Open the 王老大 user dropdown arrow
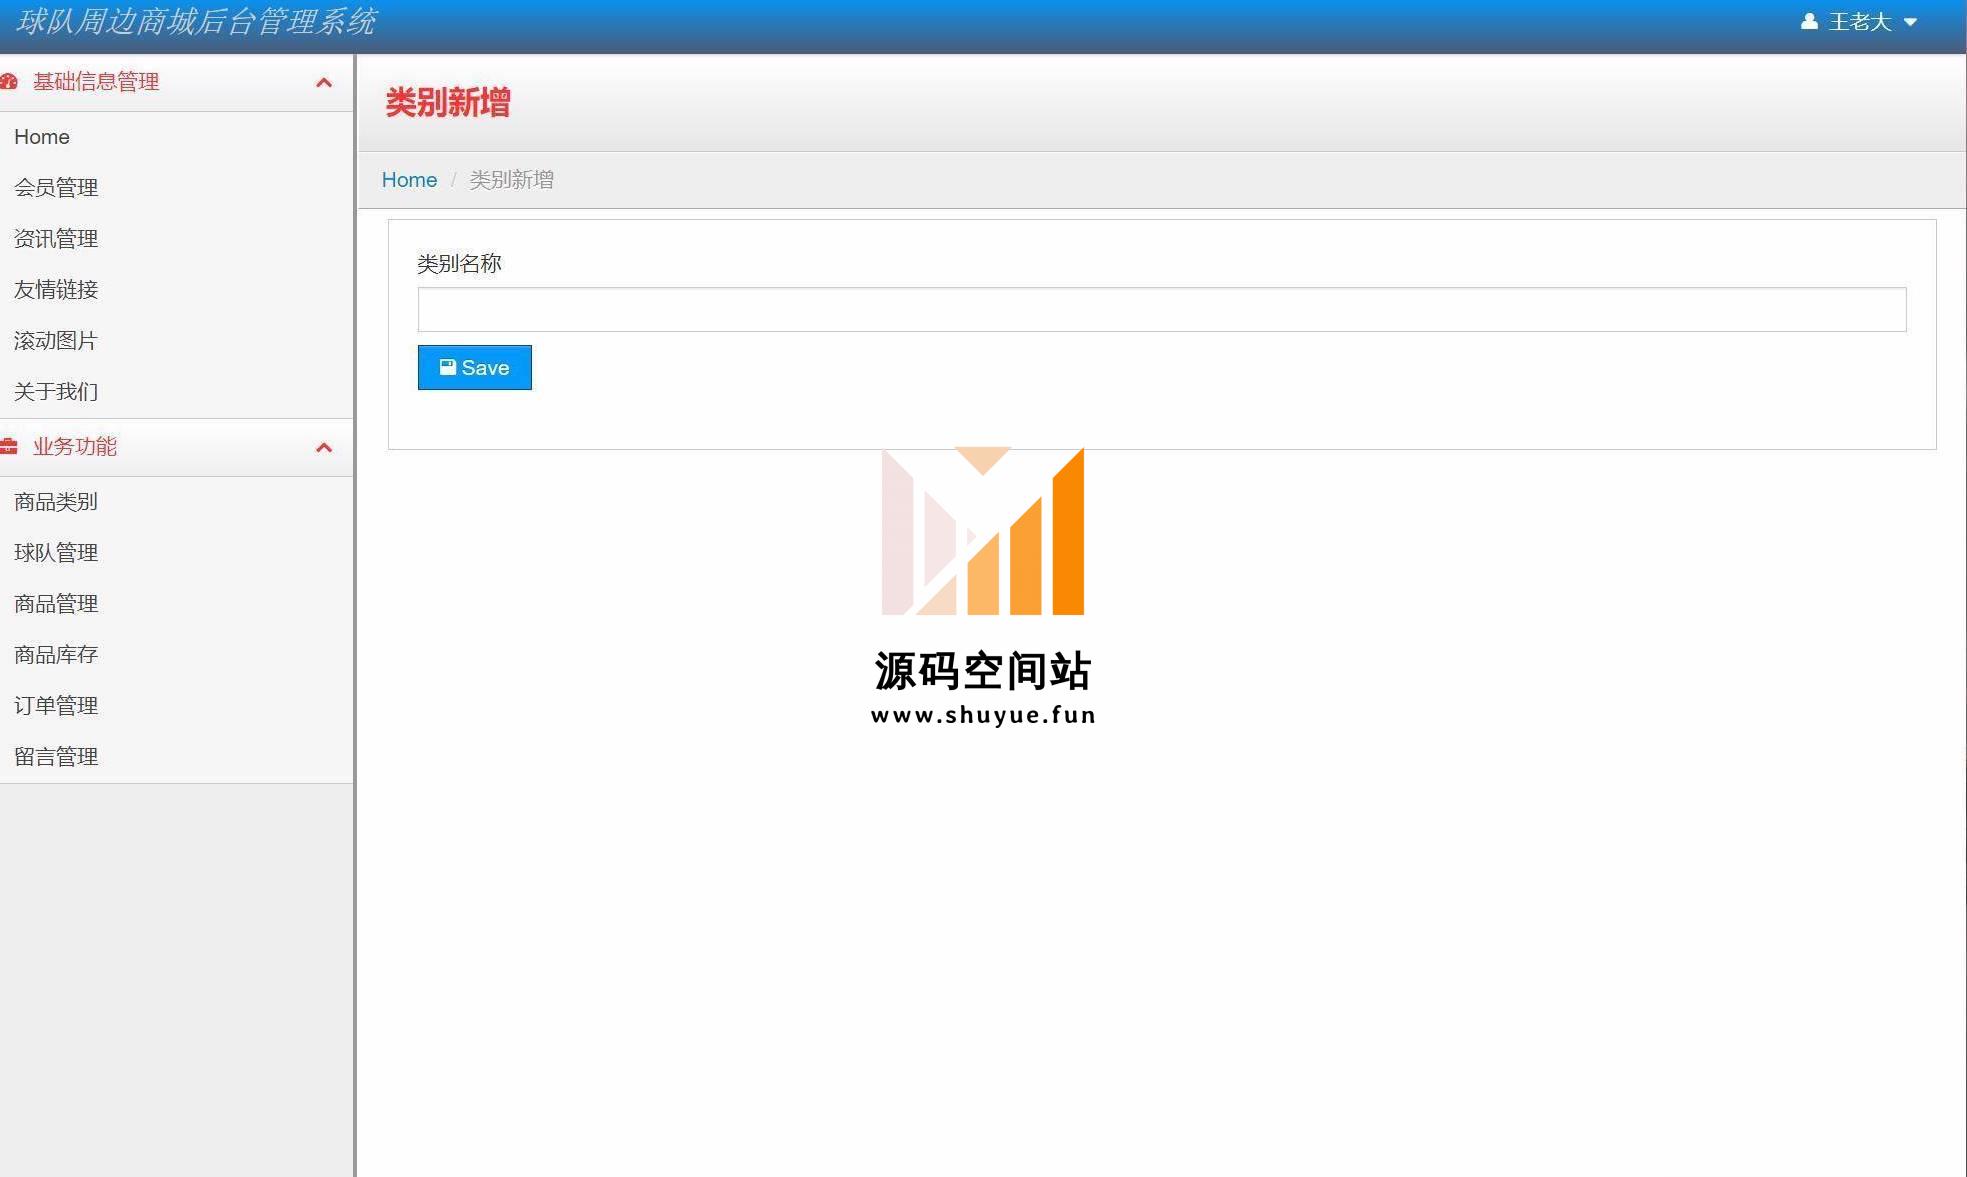Screen dimensions: 1967x1177 [1910, 22]
